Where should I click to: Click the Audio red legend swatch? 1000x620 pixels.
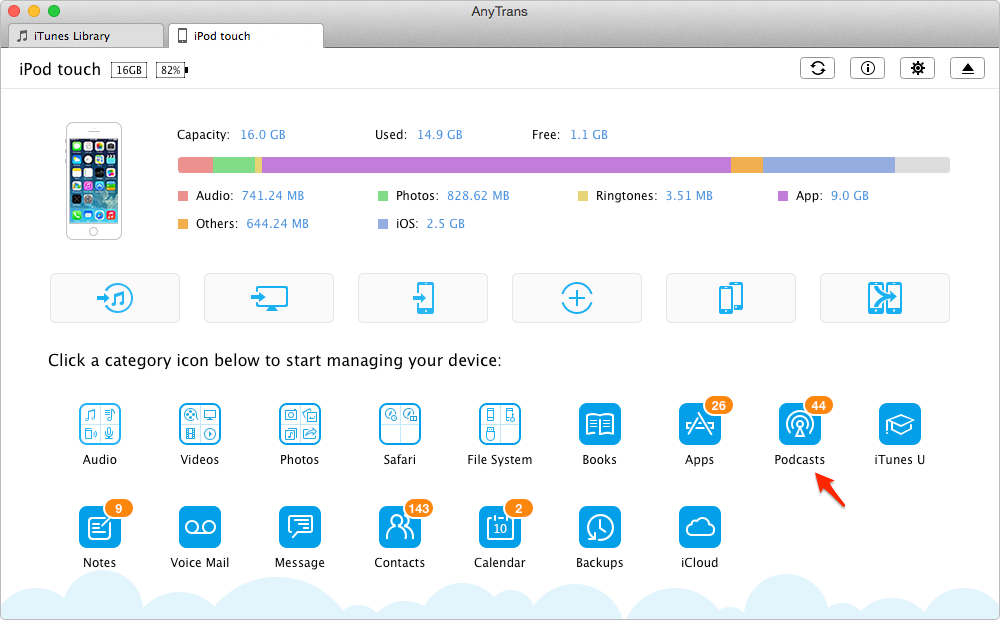click(x=183, y=196)
